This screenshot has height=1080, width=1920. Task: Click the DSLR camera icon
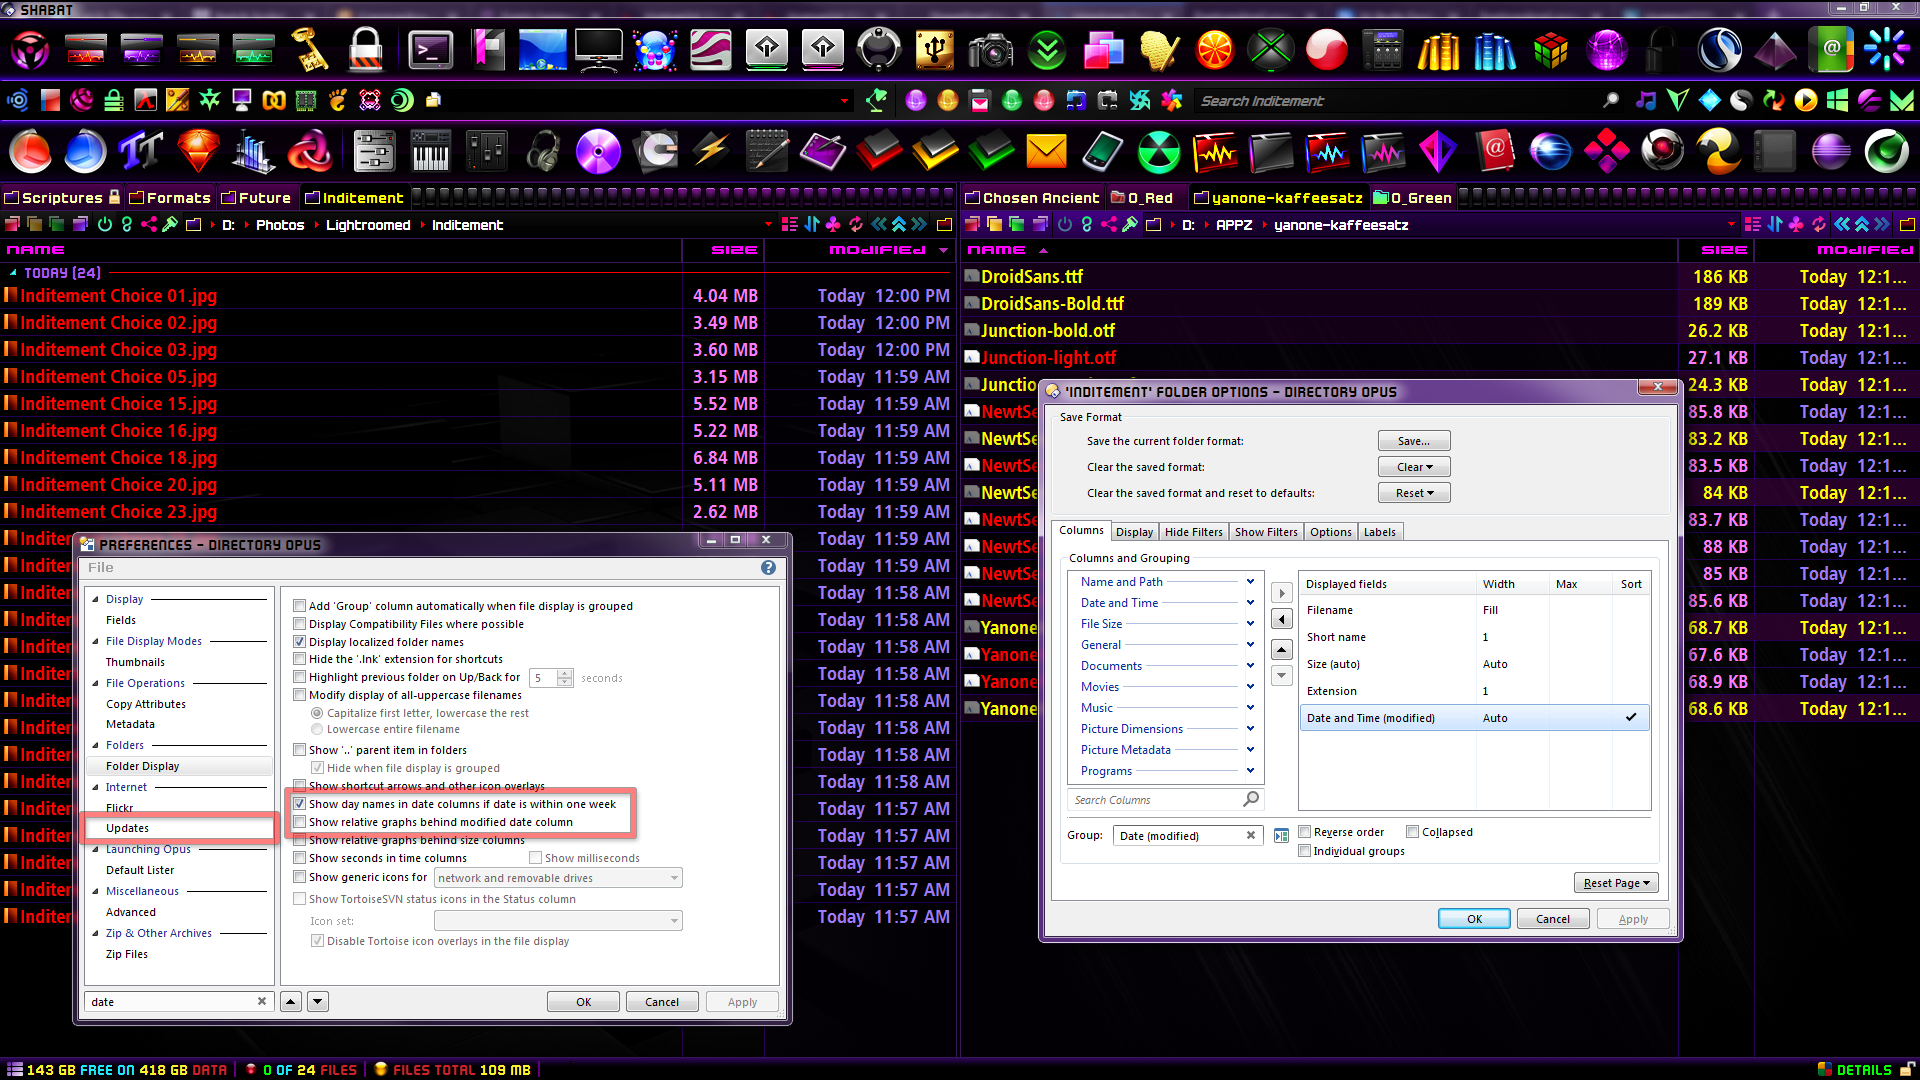[x=990, y=49]
